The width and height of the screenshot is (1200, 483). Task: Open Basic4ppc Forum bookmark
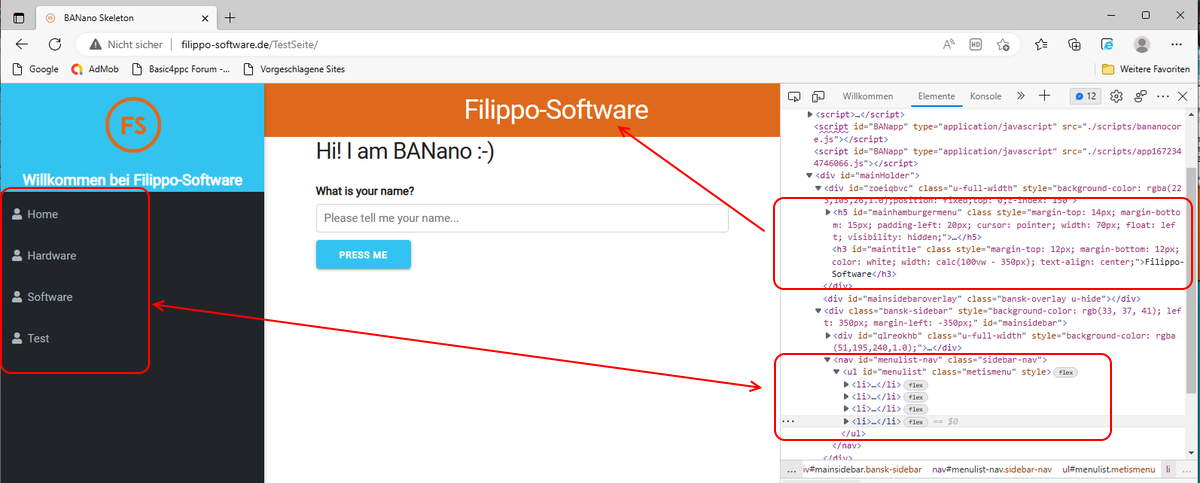pos(180,70)
